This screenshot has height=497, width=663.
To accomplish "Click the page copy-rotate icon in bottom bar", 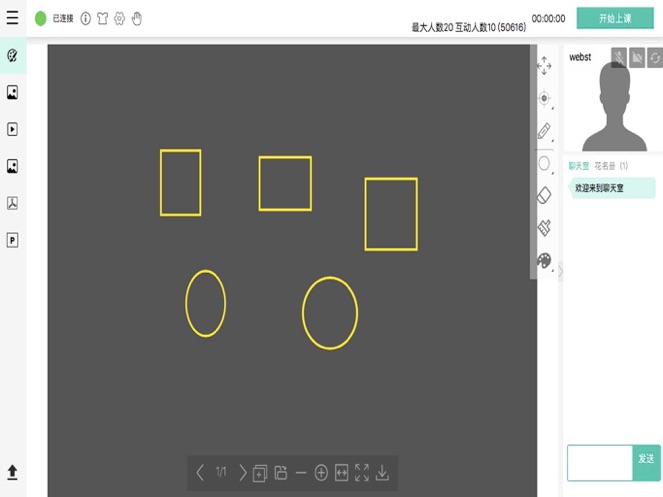I will coord(280,472).
